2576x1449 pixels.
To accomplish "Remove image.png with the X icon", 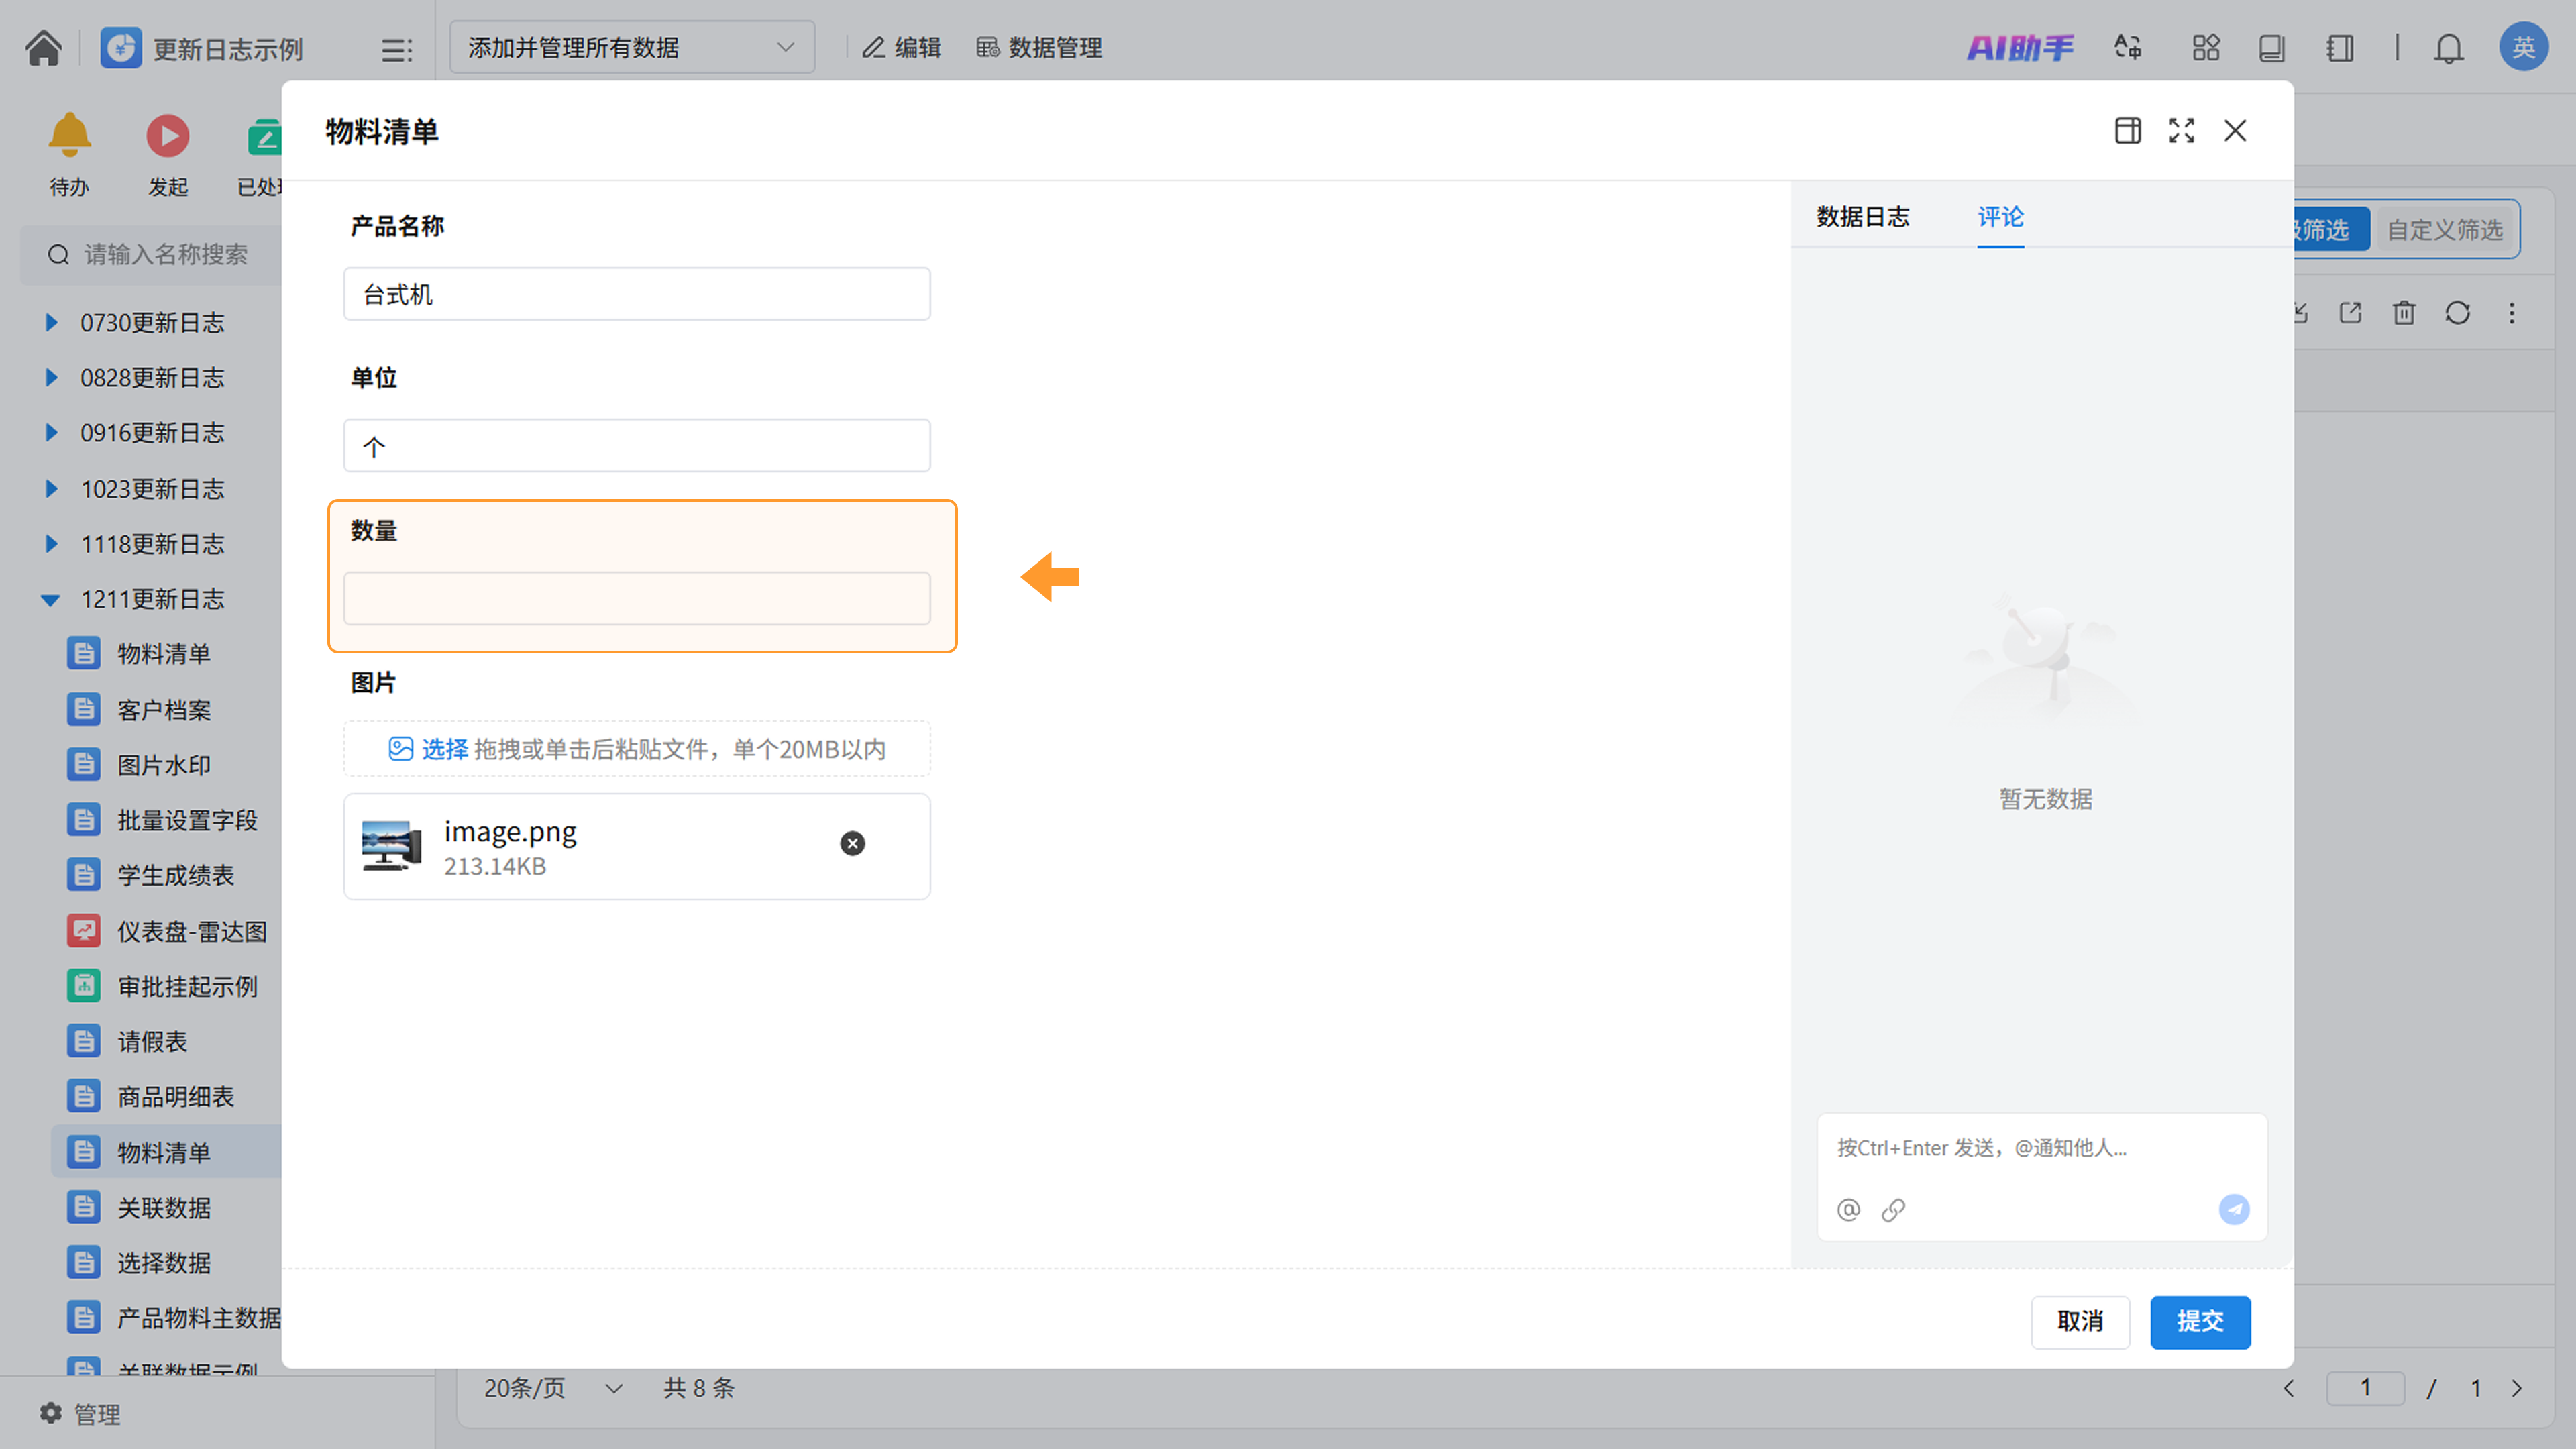I will tap(852, 843).
